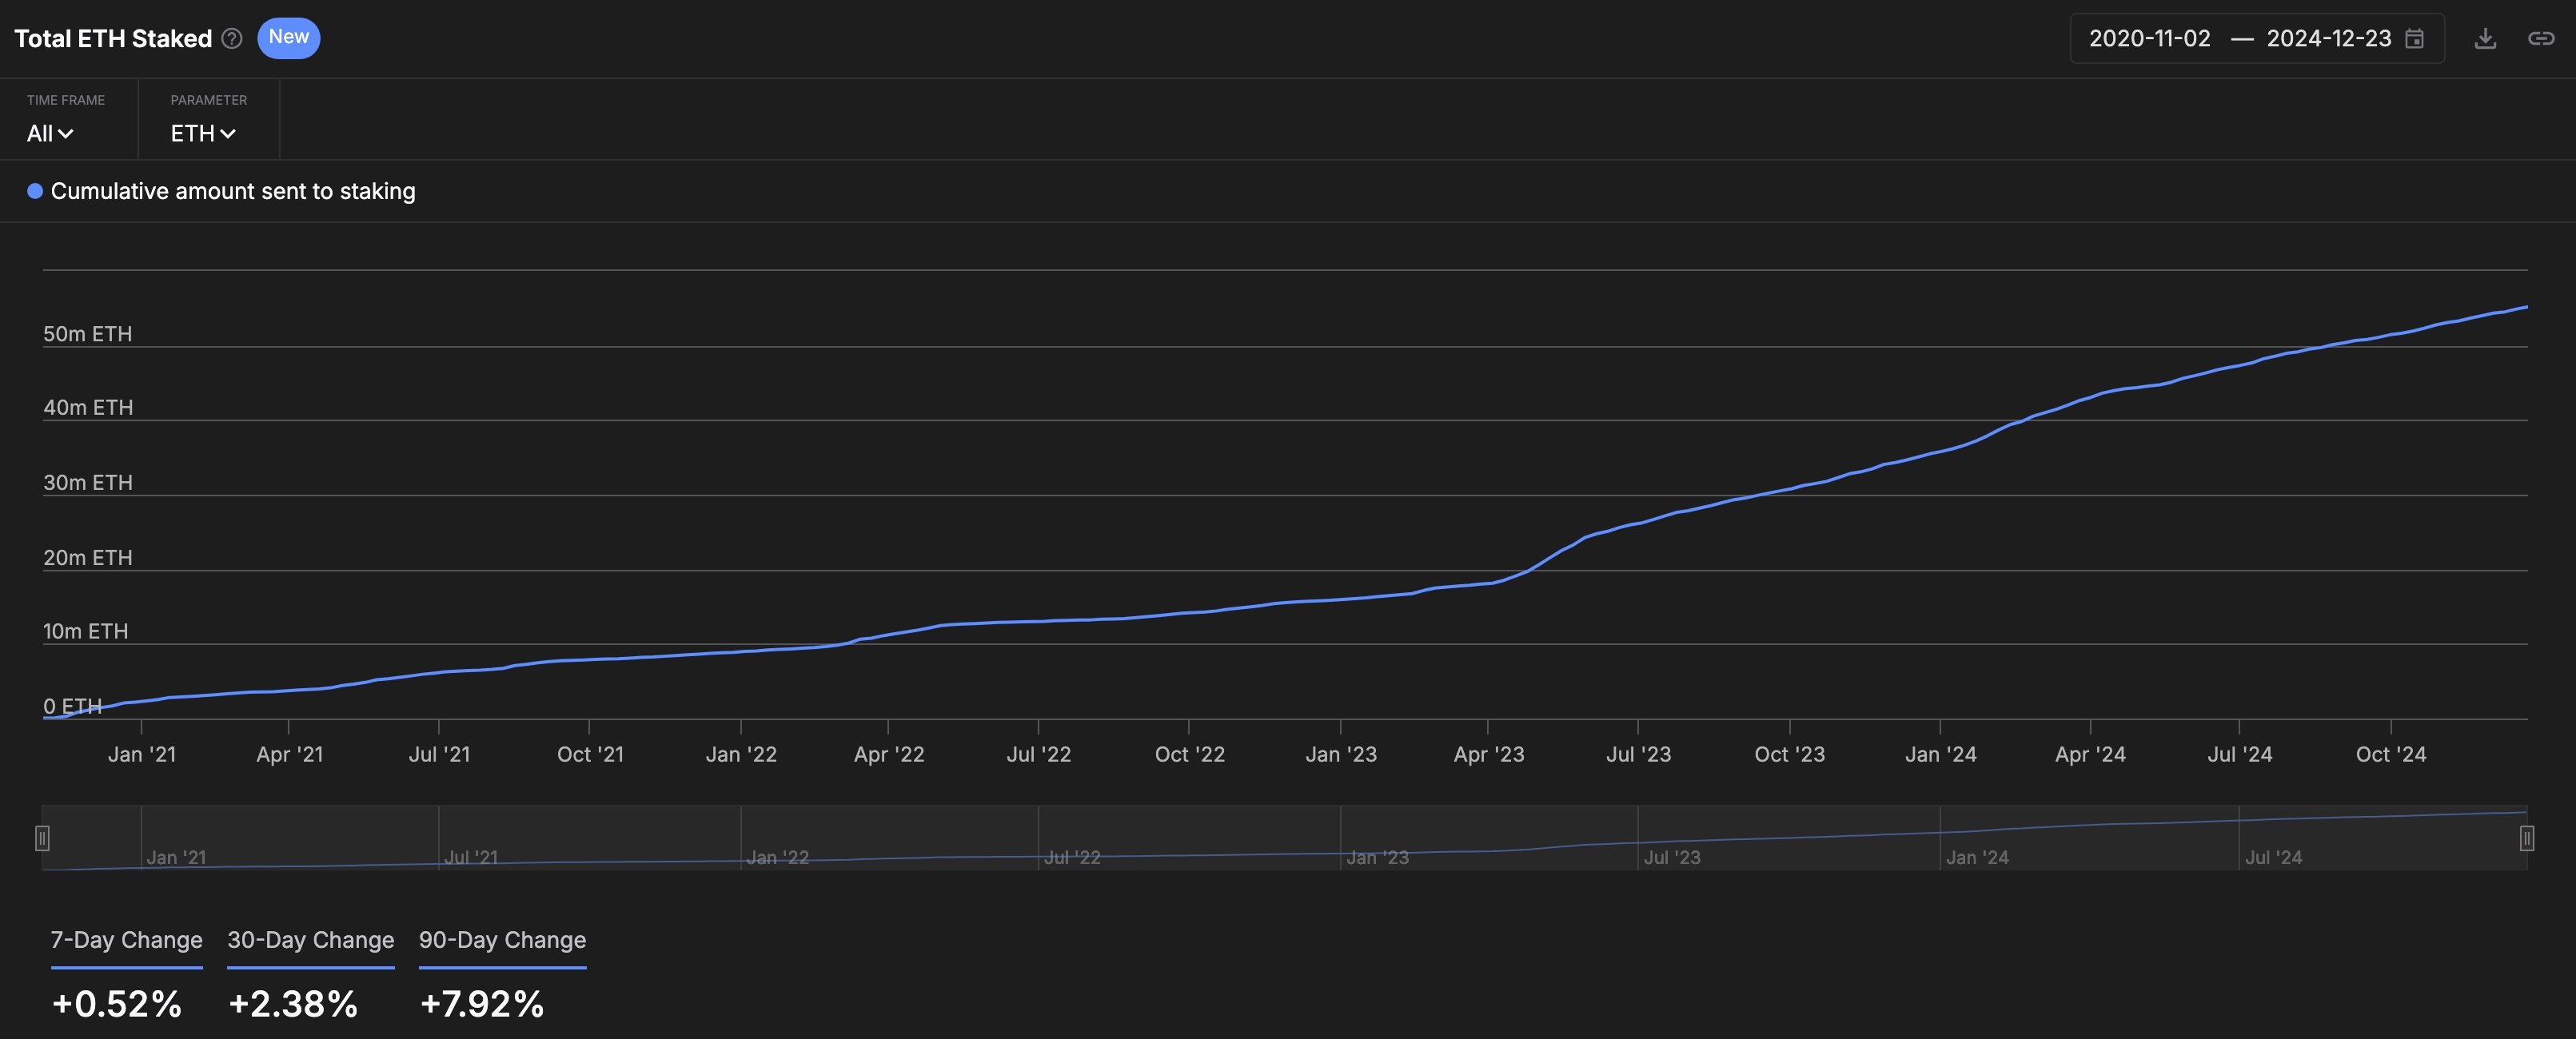The width and height of the screenshot is (2576, 1039).
Task: Click the 2020-11-02 start date field
Action: [2149, 39]
